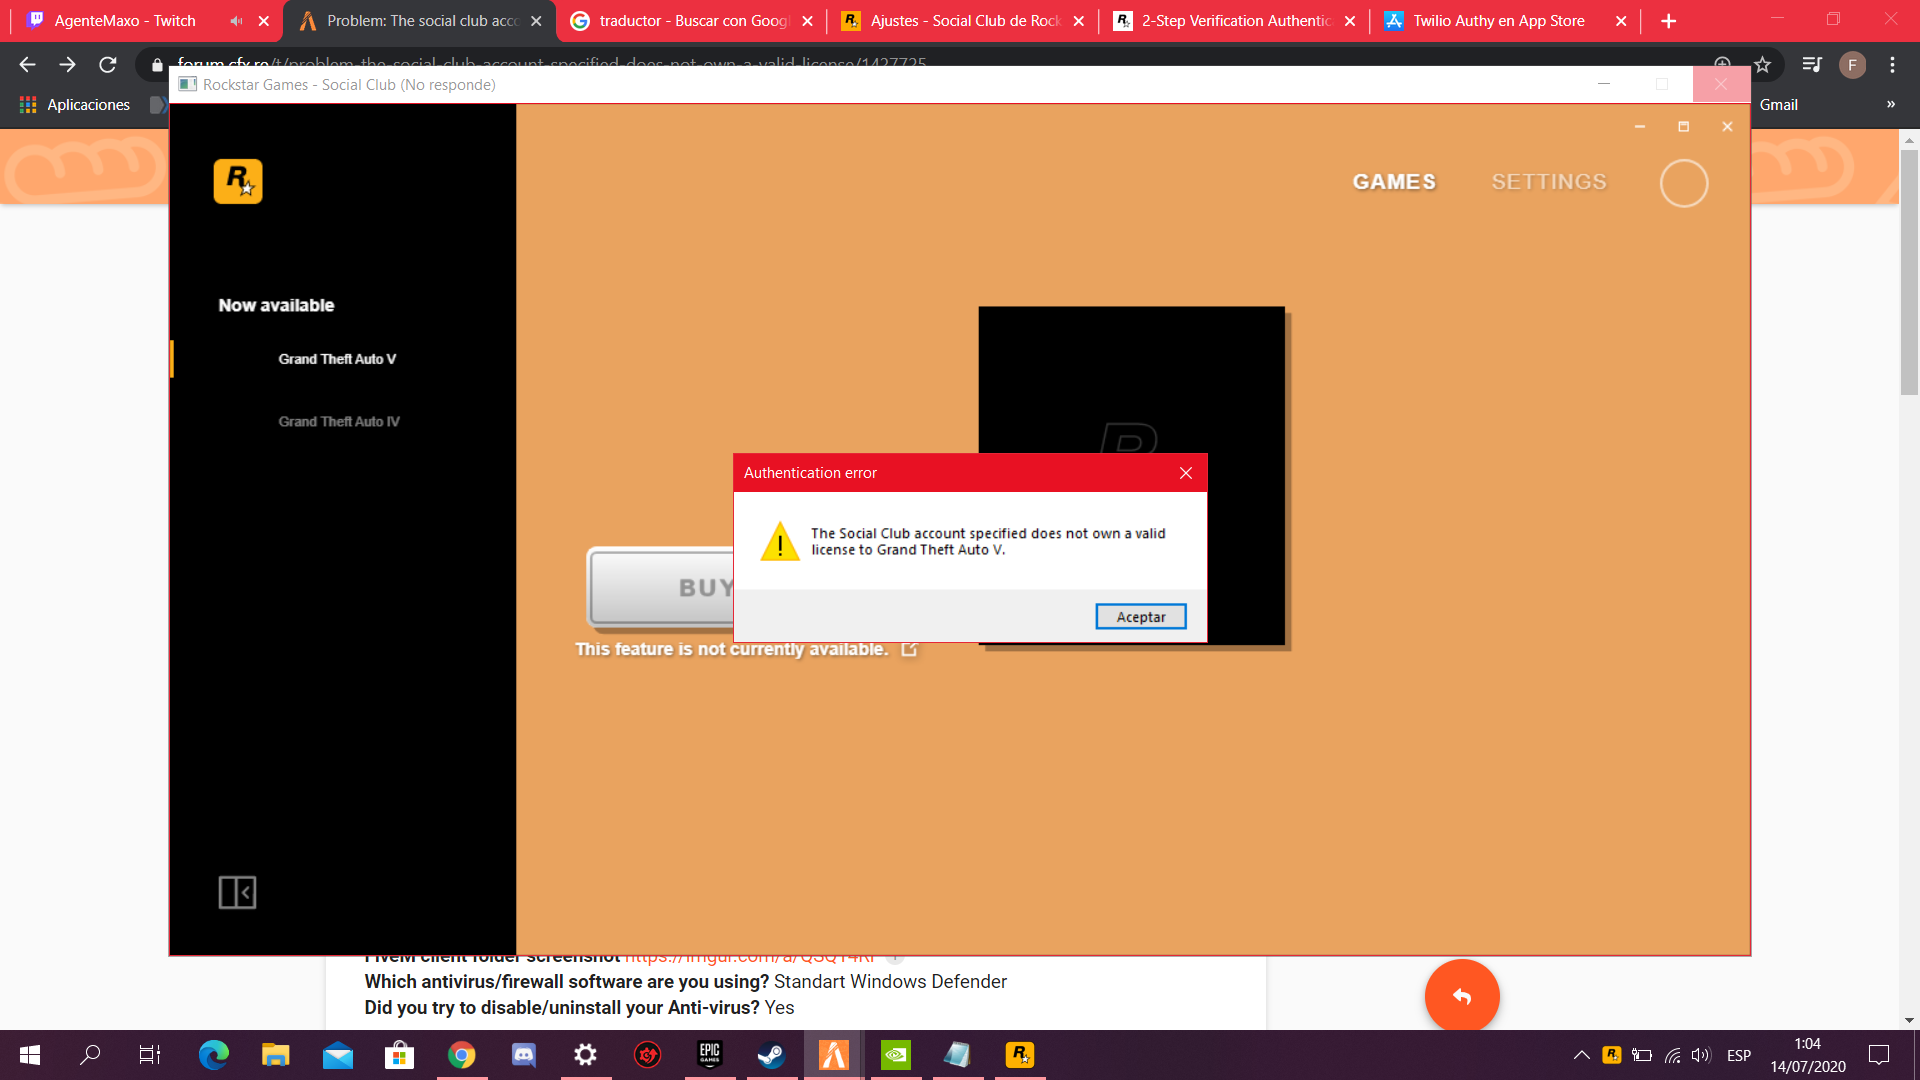Close the Problem: The social club tab
This screenshot has width=1920, height=1080.
click(x=536, y=21)
